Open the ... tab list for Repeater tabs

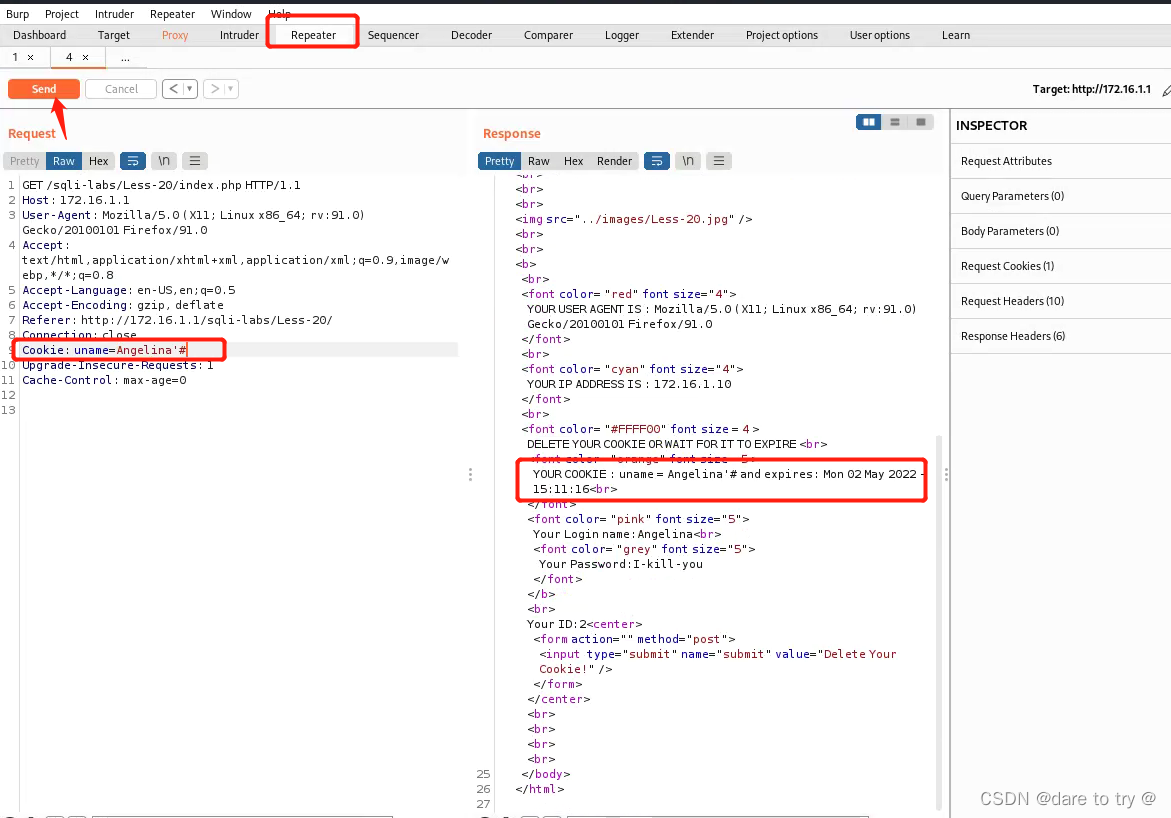point(125,57)
